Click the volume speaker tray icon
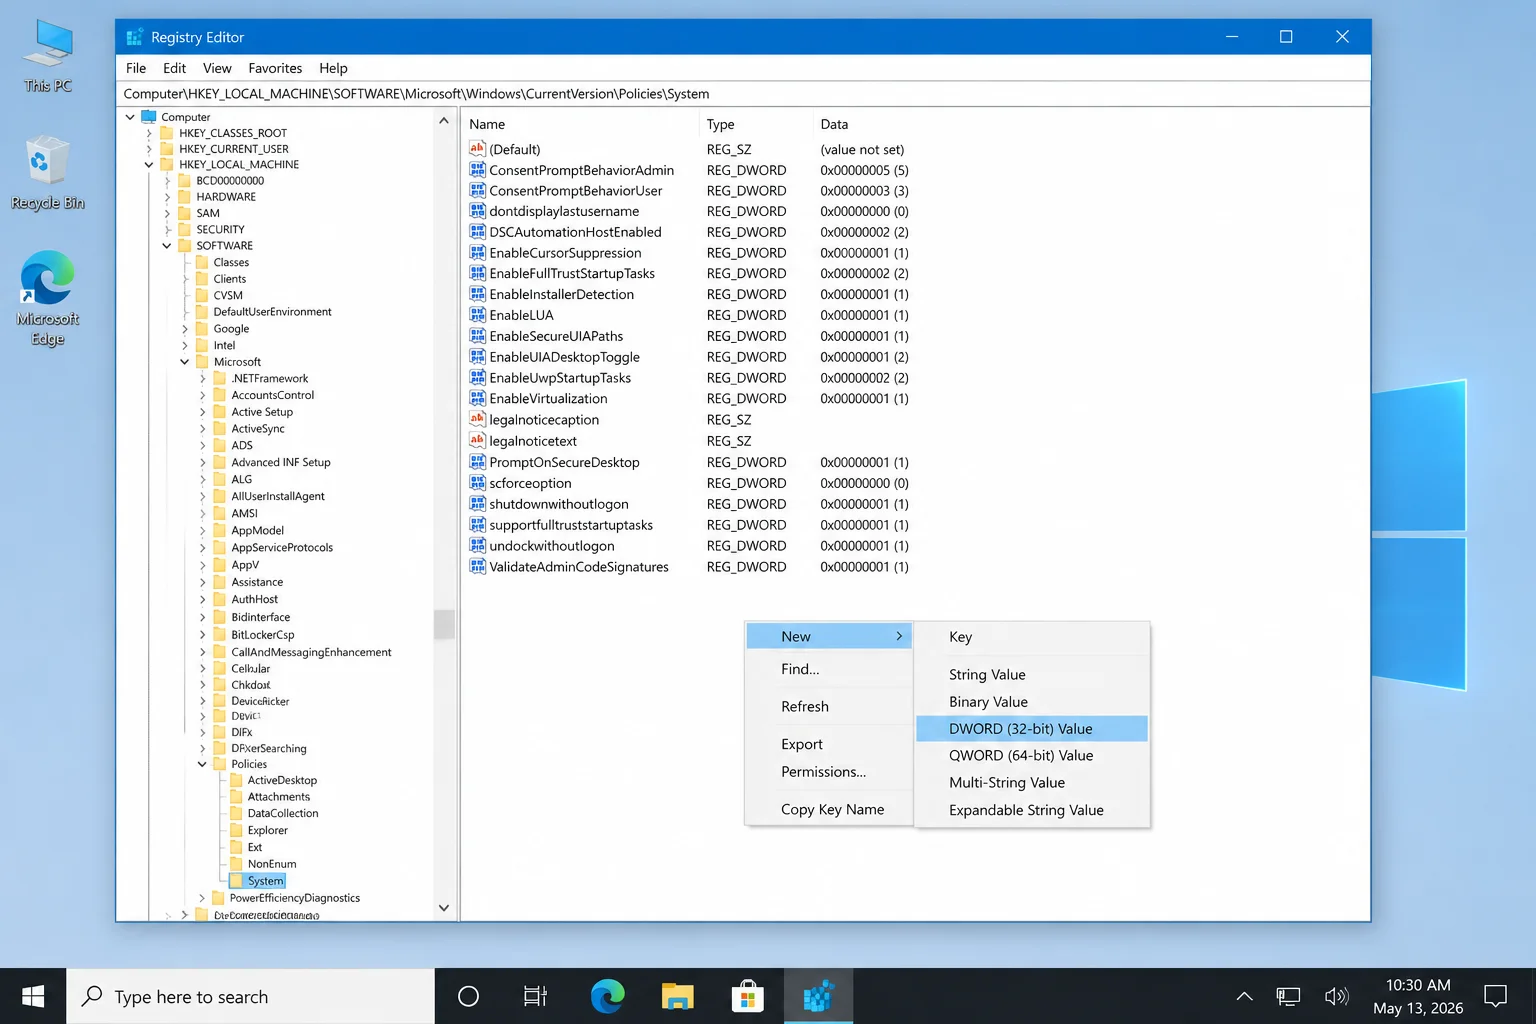Screen dimensions: 1536x1024 (1336, 996)
